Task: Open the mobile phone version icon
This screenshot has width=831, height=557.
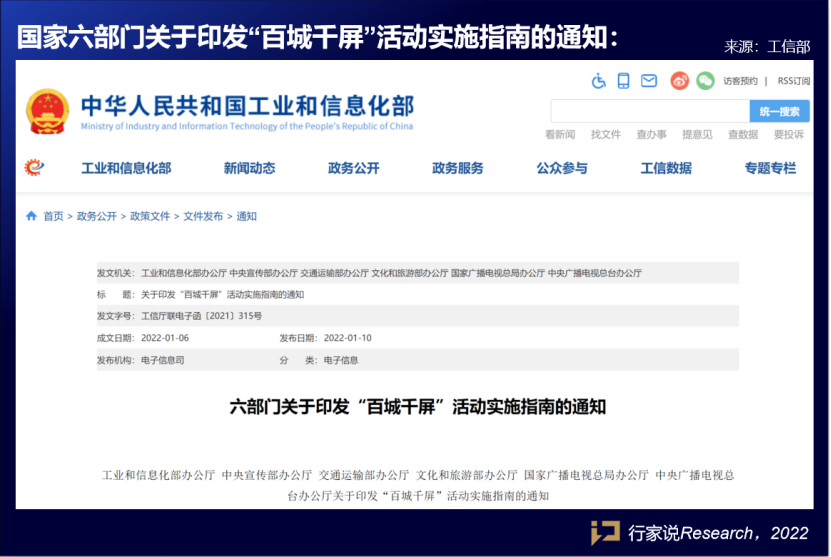Action: (x=624, y=81)
